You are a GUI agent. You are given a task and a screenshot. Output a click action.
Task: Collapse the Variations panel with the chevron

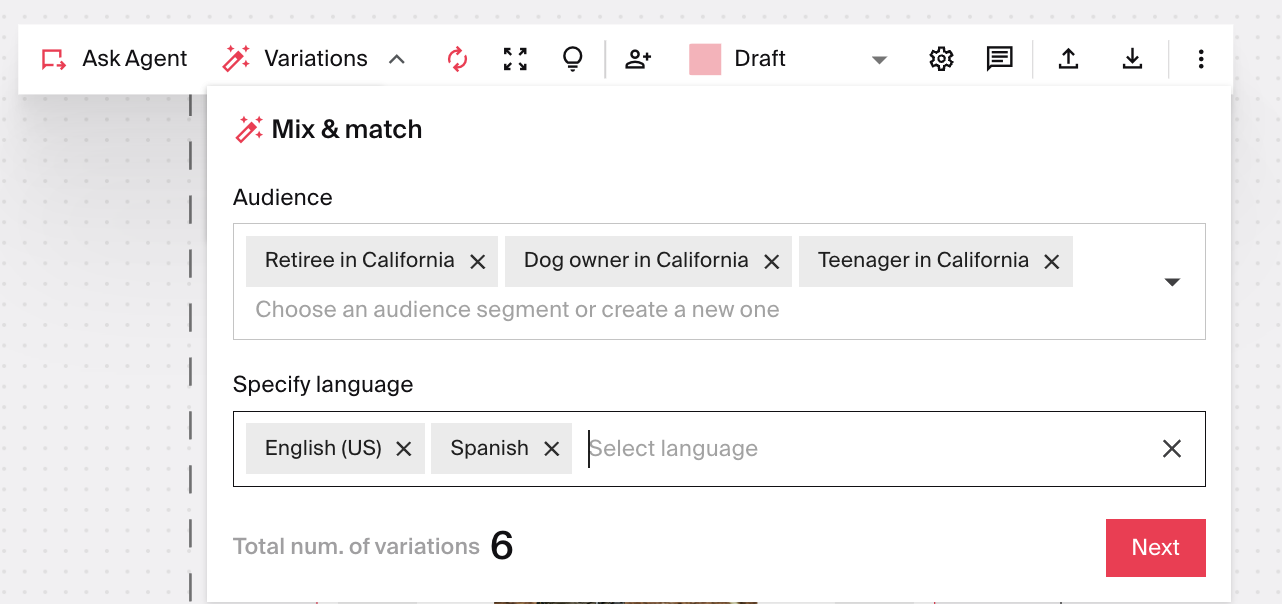397,58
